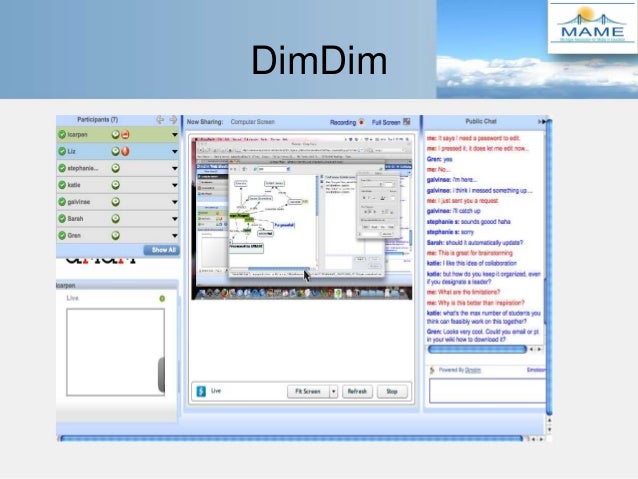The width and height of the screenshot is (638, 479).
Task: Click the shared computer screen thumbnail
Action: point(302,218)
